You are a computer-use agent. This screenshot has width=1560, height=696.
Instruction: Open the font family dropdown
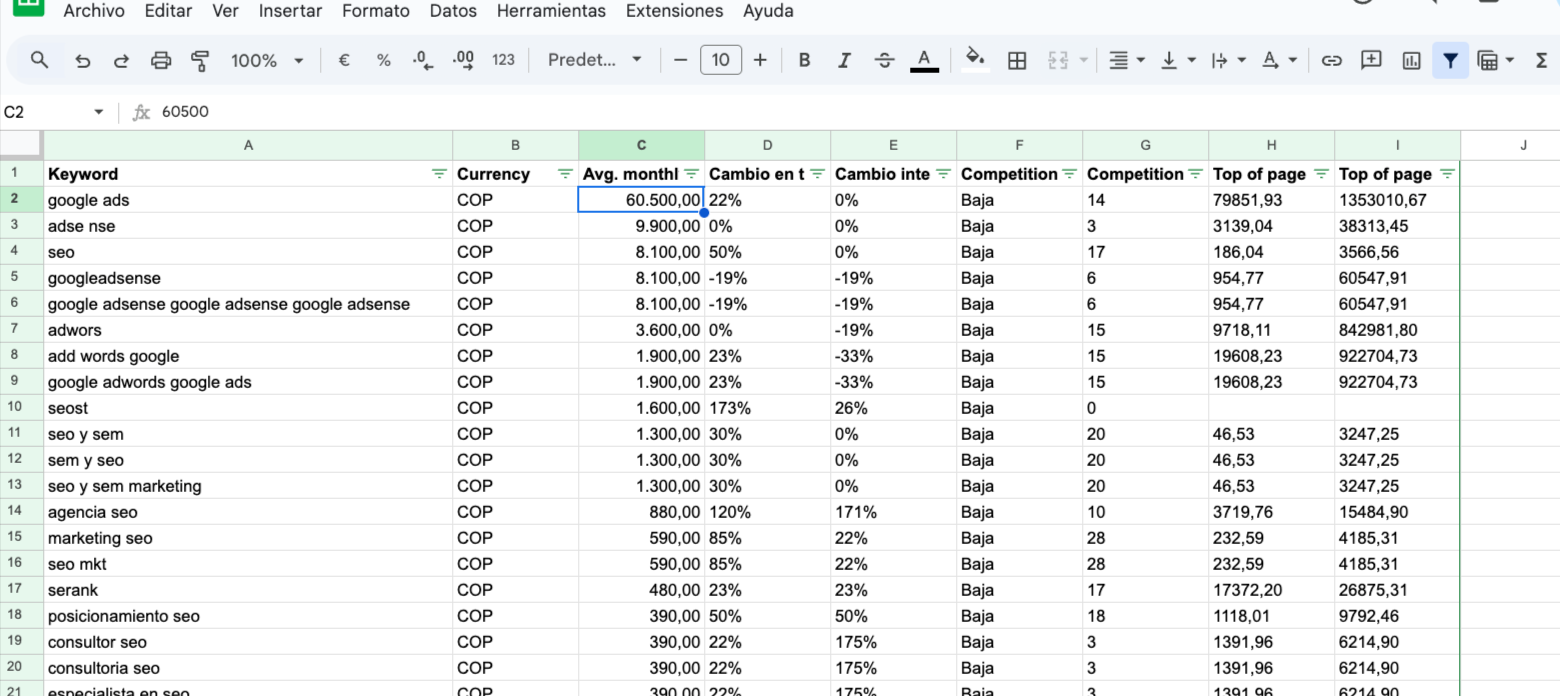click(595, 60)
